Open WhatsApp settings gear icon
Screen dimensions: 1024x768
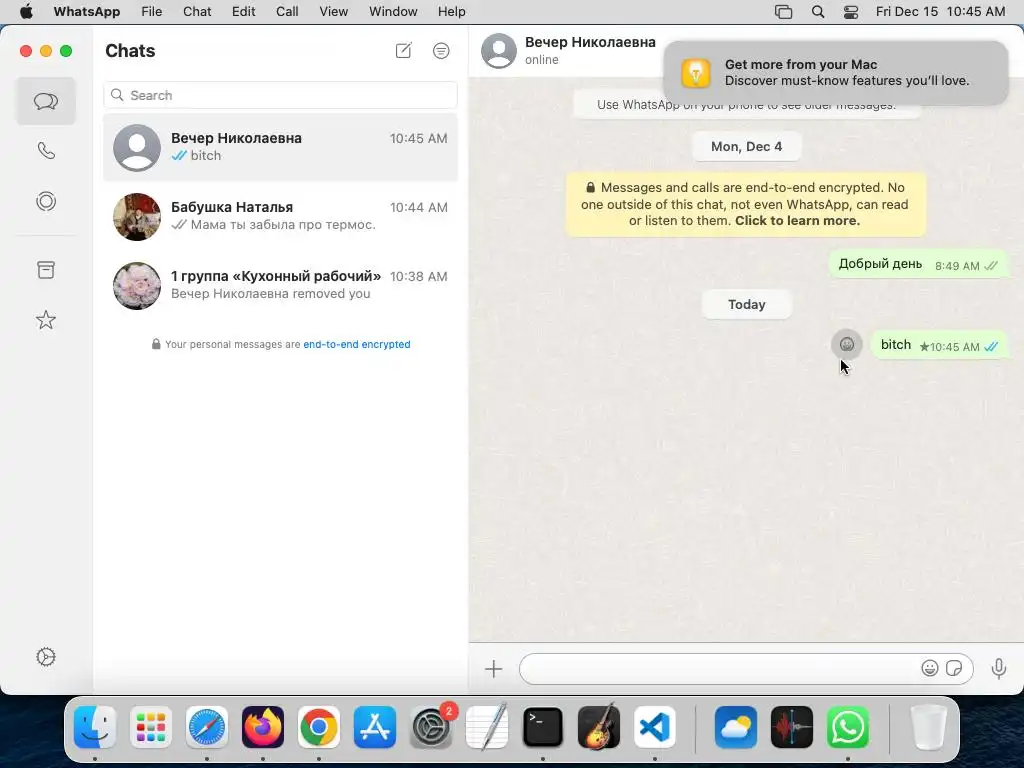pyautogui.click(x=46, y=657)
